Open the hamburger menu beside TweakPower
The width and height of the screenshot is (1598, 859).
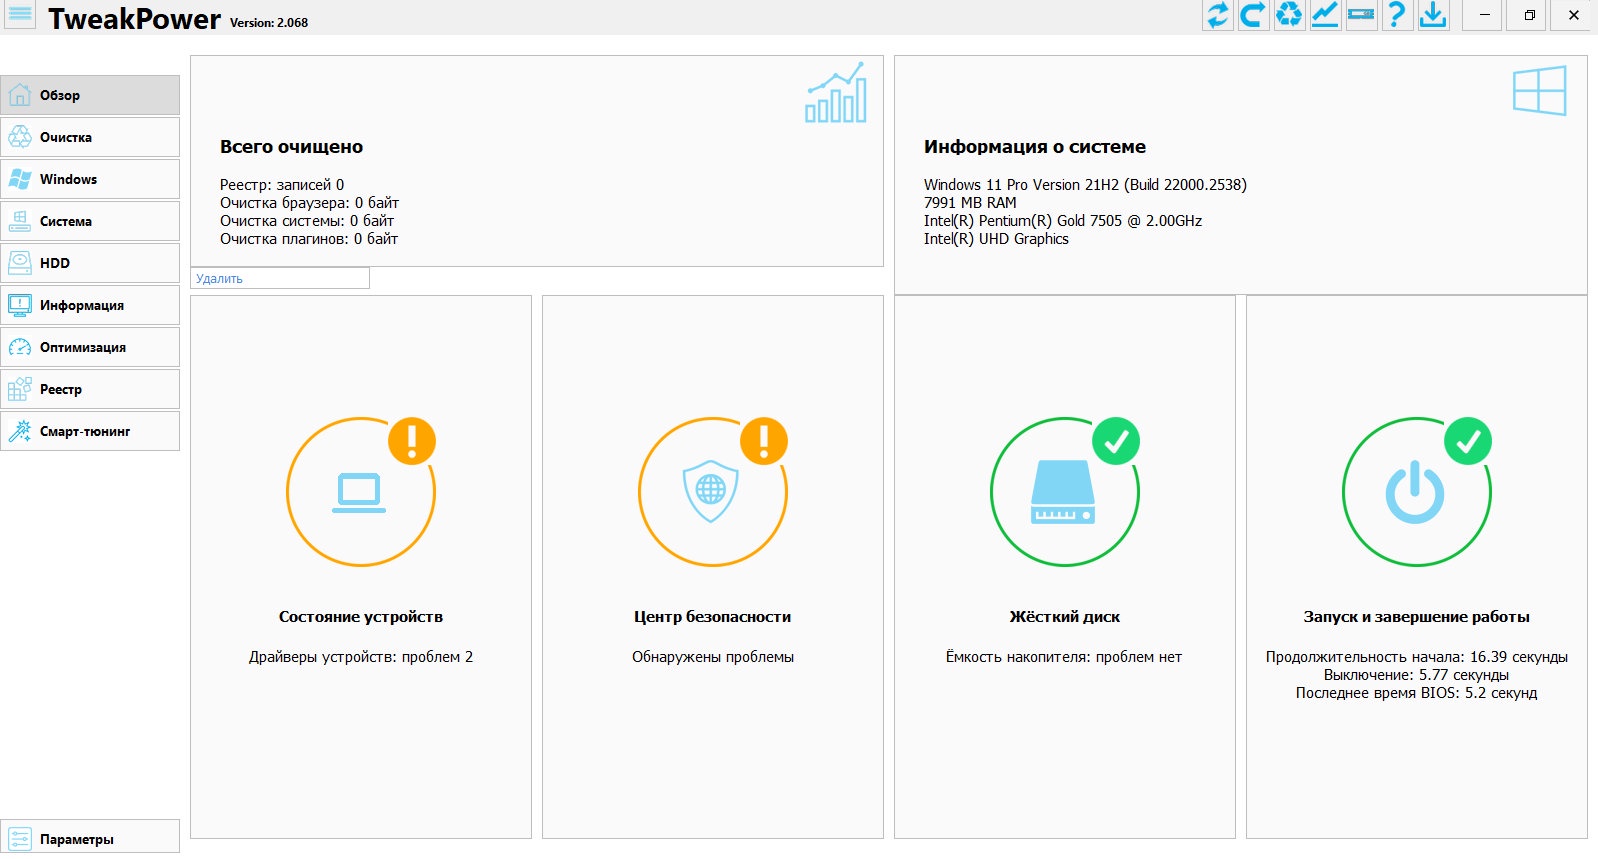tap(20, 15)
